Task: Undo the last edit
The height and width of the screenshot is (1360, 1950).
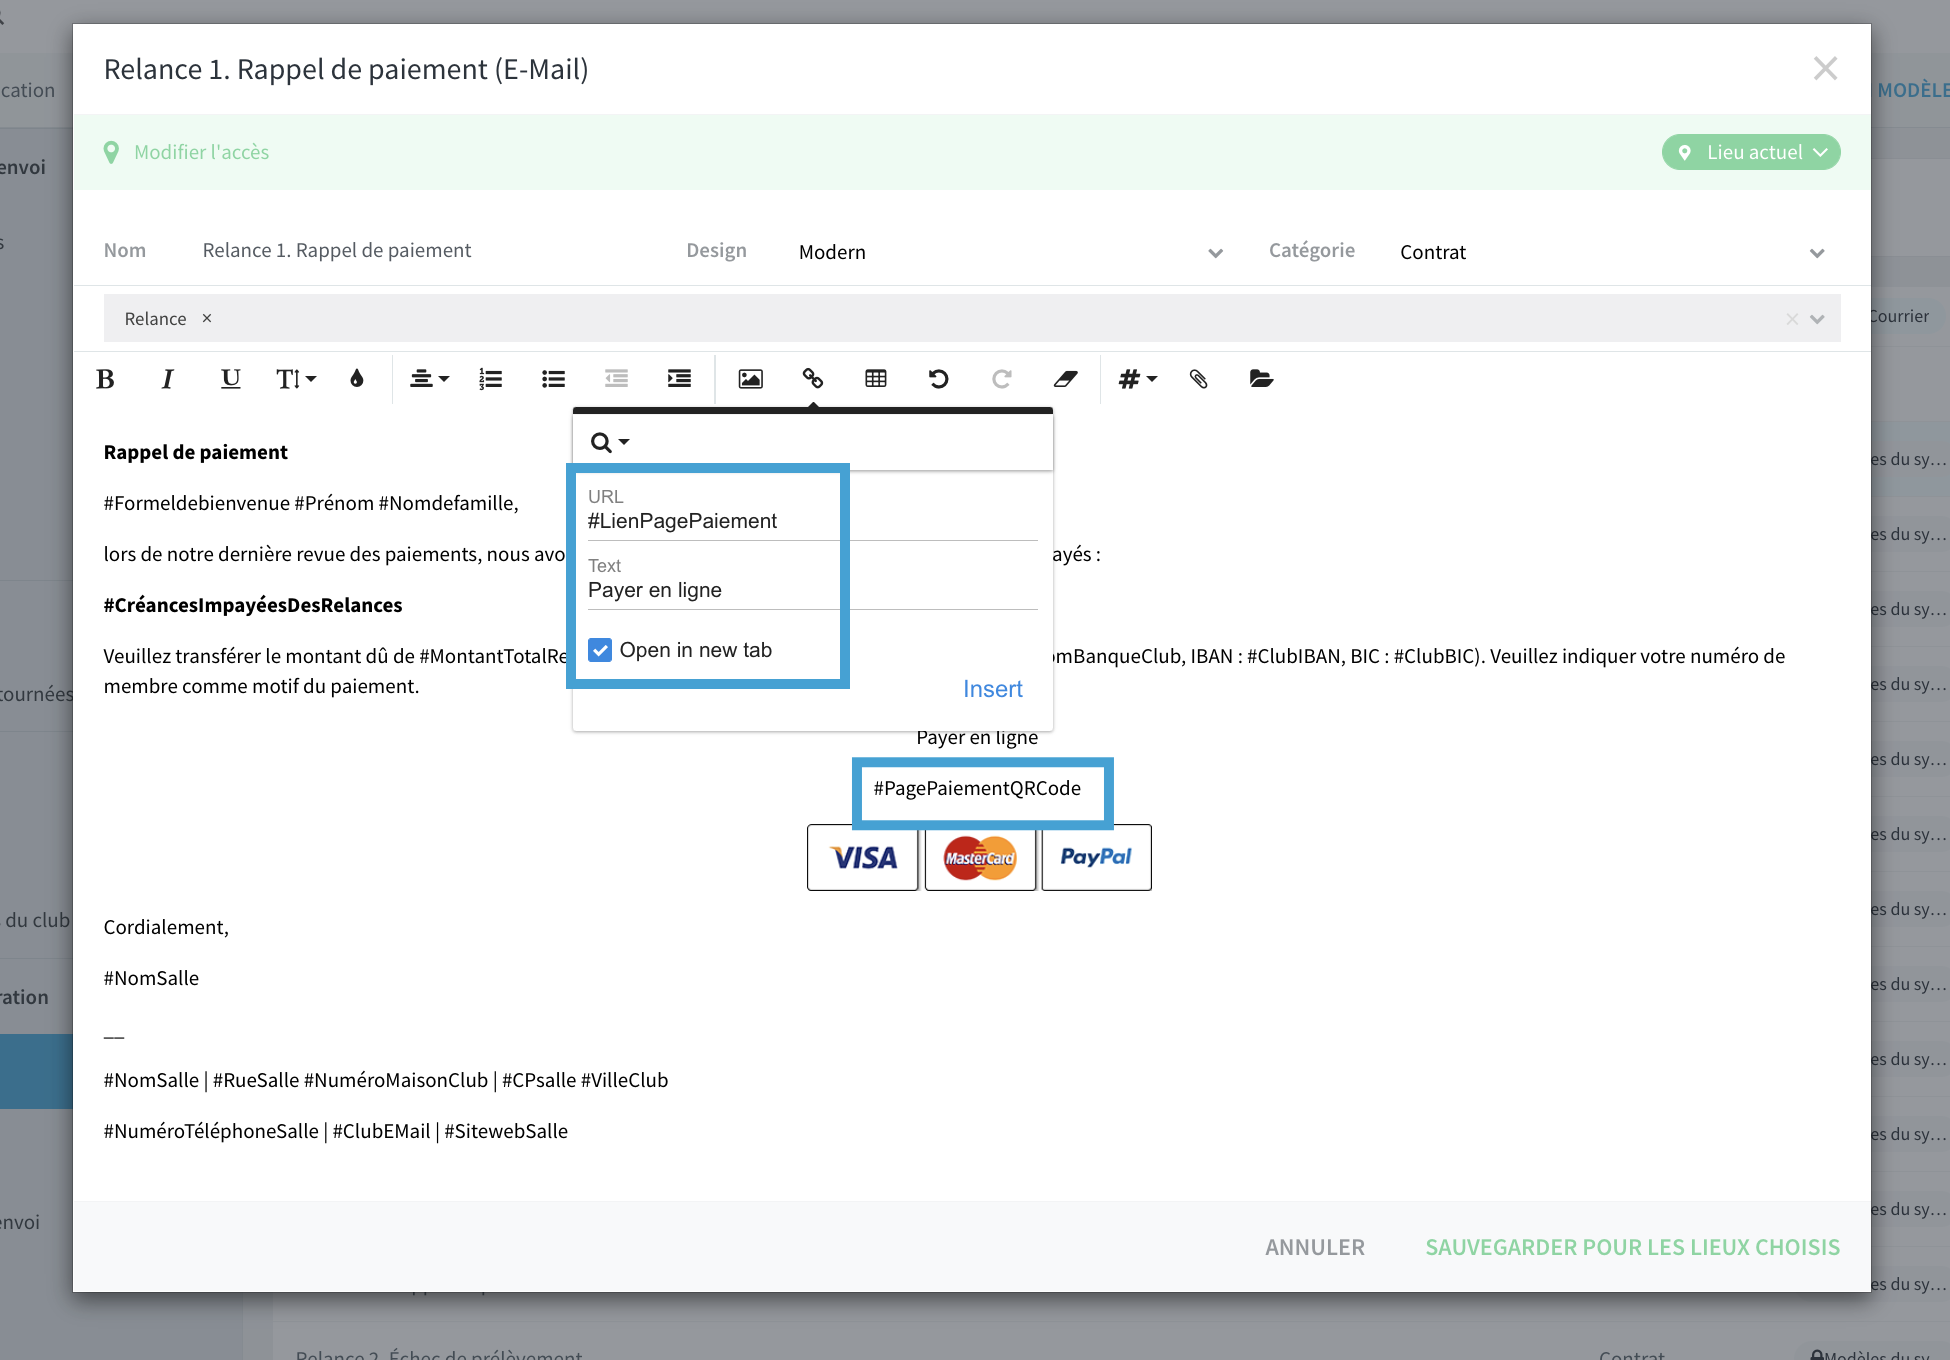Action: coord(938,379)
